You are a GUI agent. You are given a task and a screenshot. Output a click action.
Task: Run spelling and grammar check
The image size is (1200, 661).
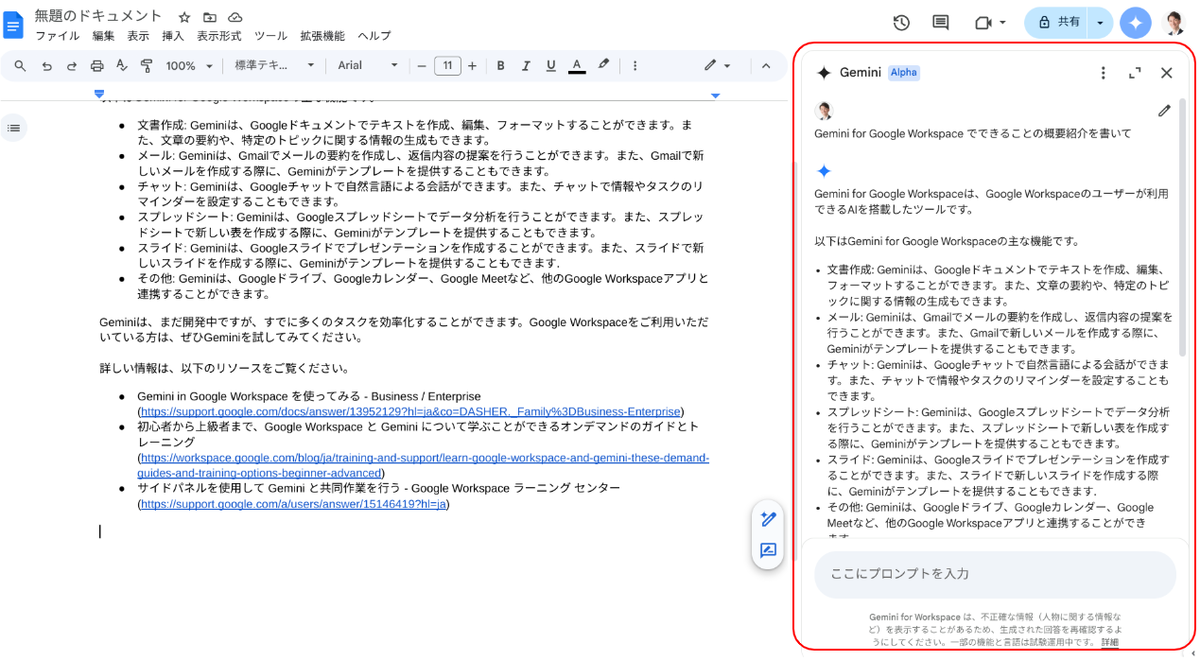(x=122, y=66)
